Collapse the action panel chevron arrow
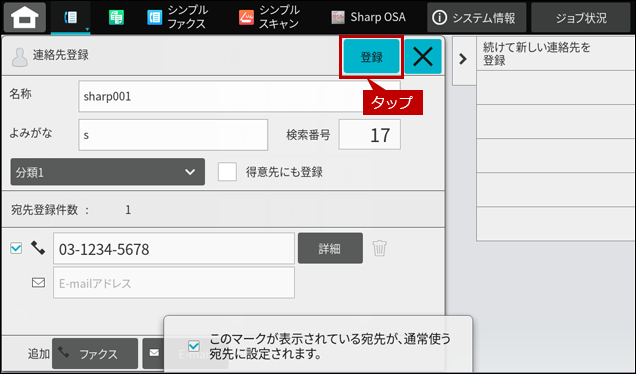Screen dimensions: 636x374 (463, 59)
